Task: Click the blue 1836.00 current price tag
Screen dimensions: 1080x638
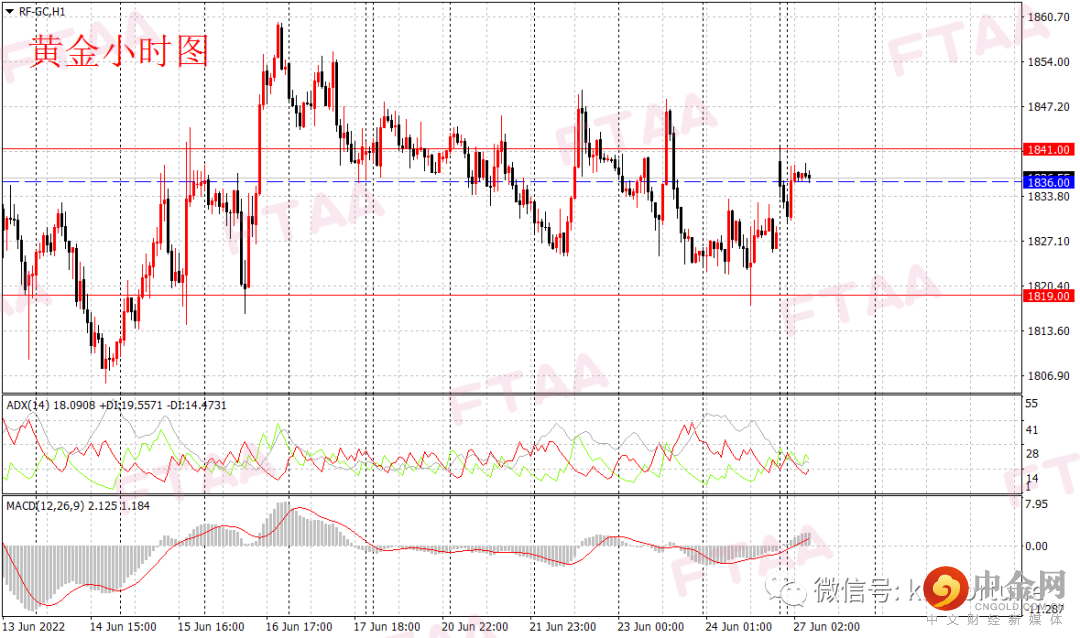Action: tap(1048, 182)
